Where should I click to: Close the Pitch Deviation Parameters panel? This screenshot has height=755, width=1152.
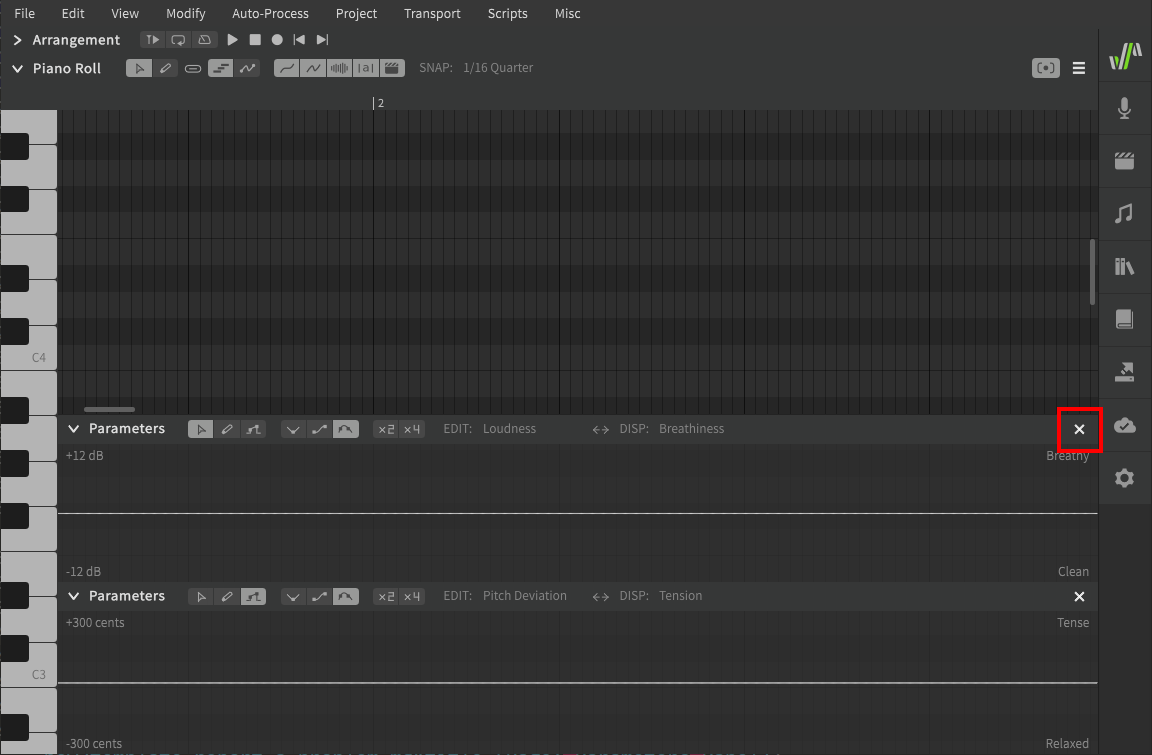(x=1079, y=597)
